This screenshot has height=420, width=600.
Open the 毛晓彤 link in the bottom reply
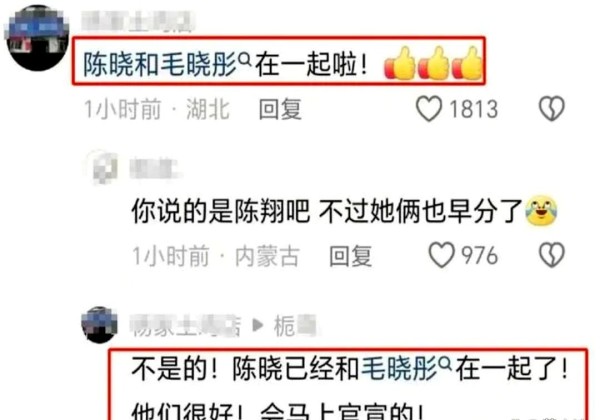pyautogui.click(x=399, y=369)
